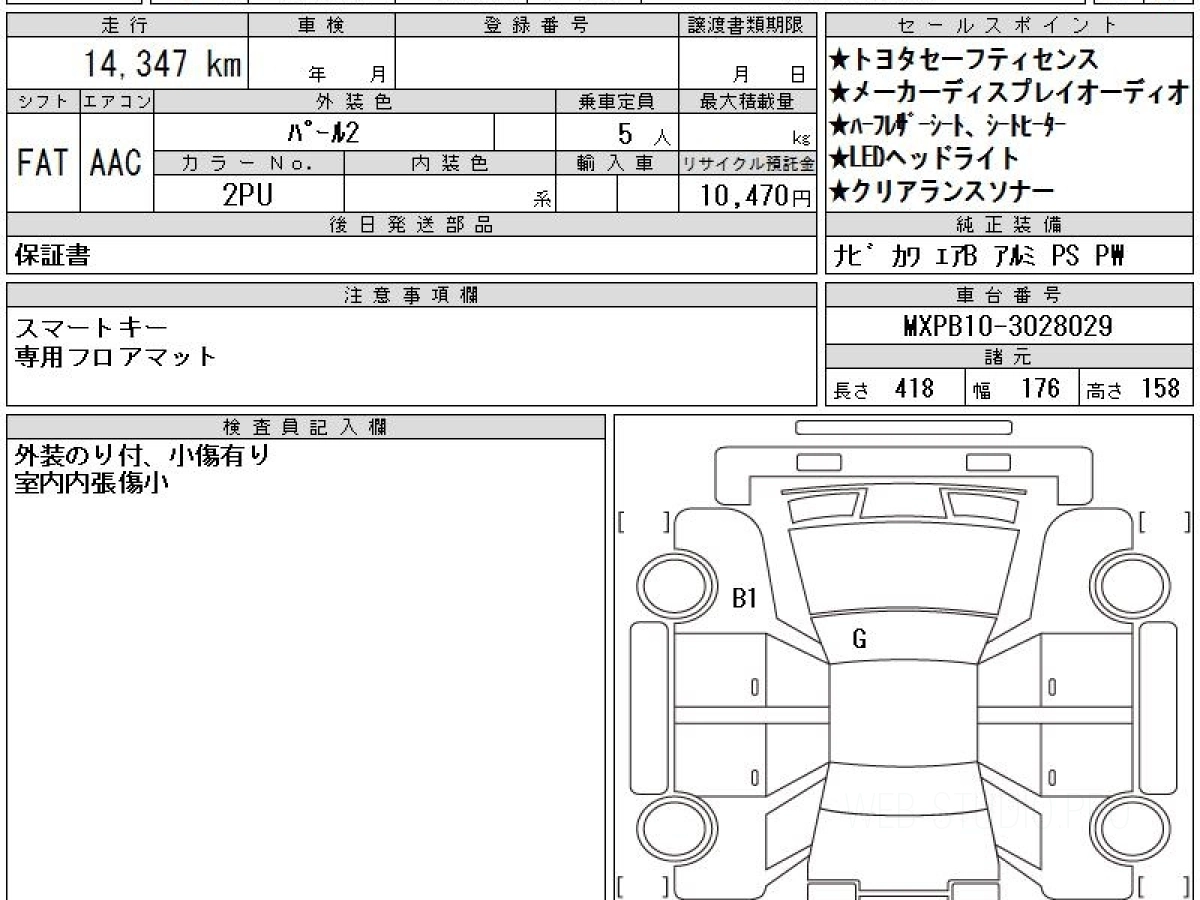Click the クリアランスソナー sales point
The width and height of the screenshot is (1200, 900).
tap(941, 191)
